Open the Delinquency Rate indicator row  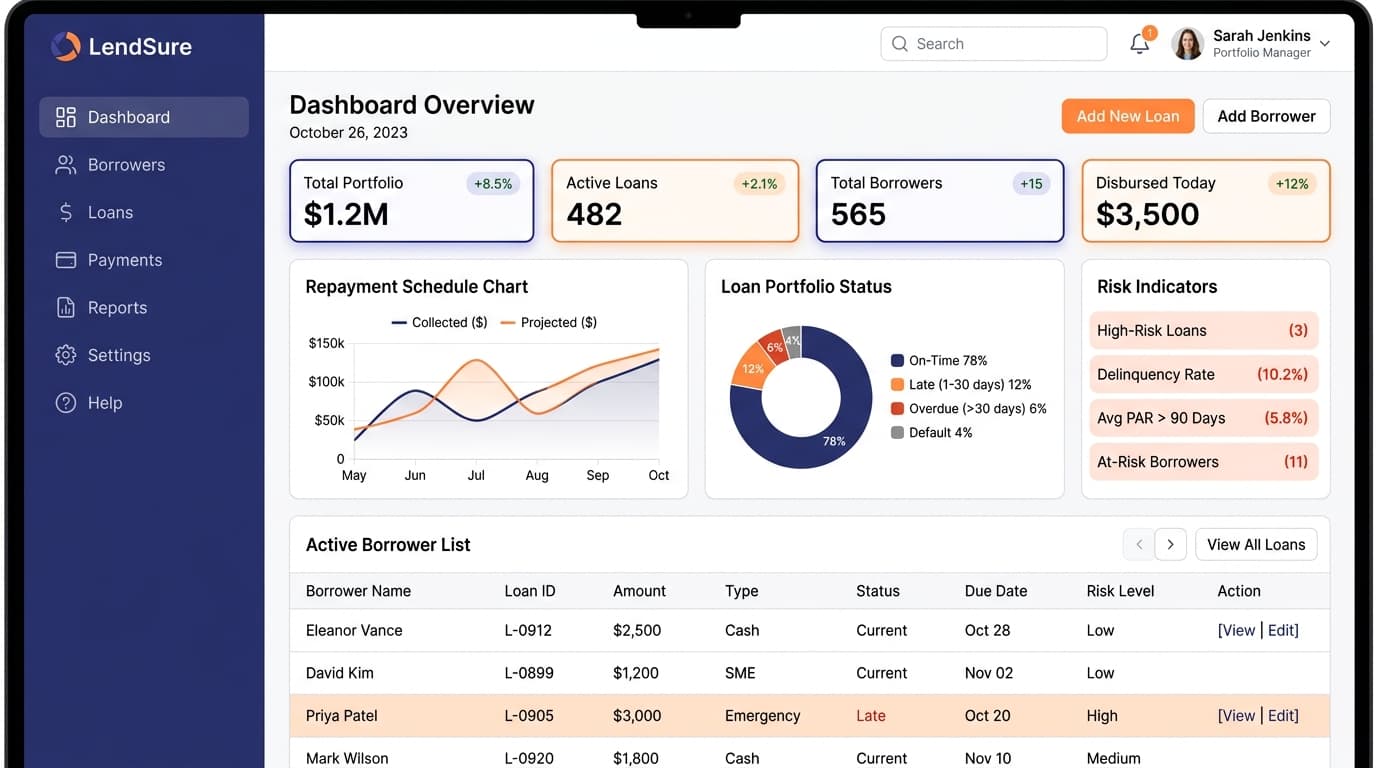point(1204,375)
